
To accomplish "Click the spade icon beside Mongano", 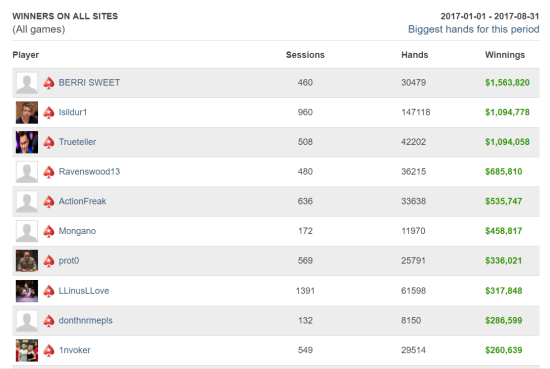I will (x=49, y=231).
